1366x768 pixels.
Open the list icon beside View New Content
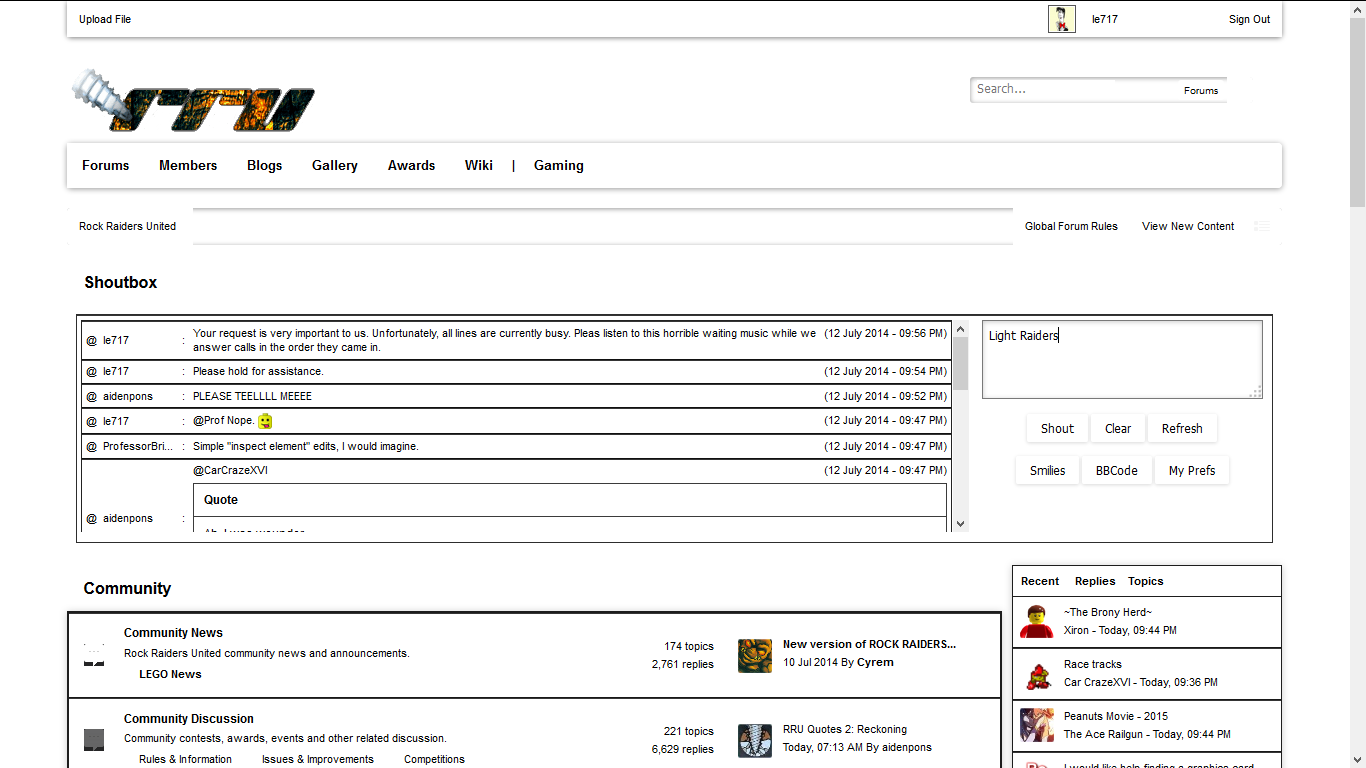[1262, 226]
